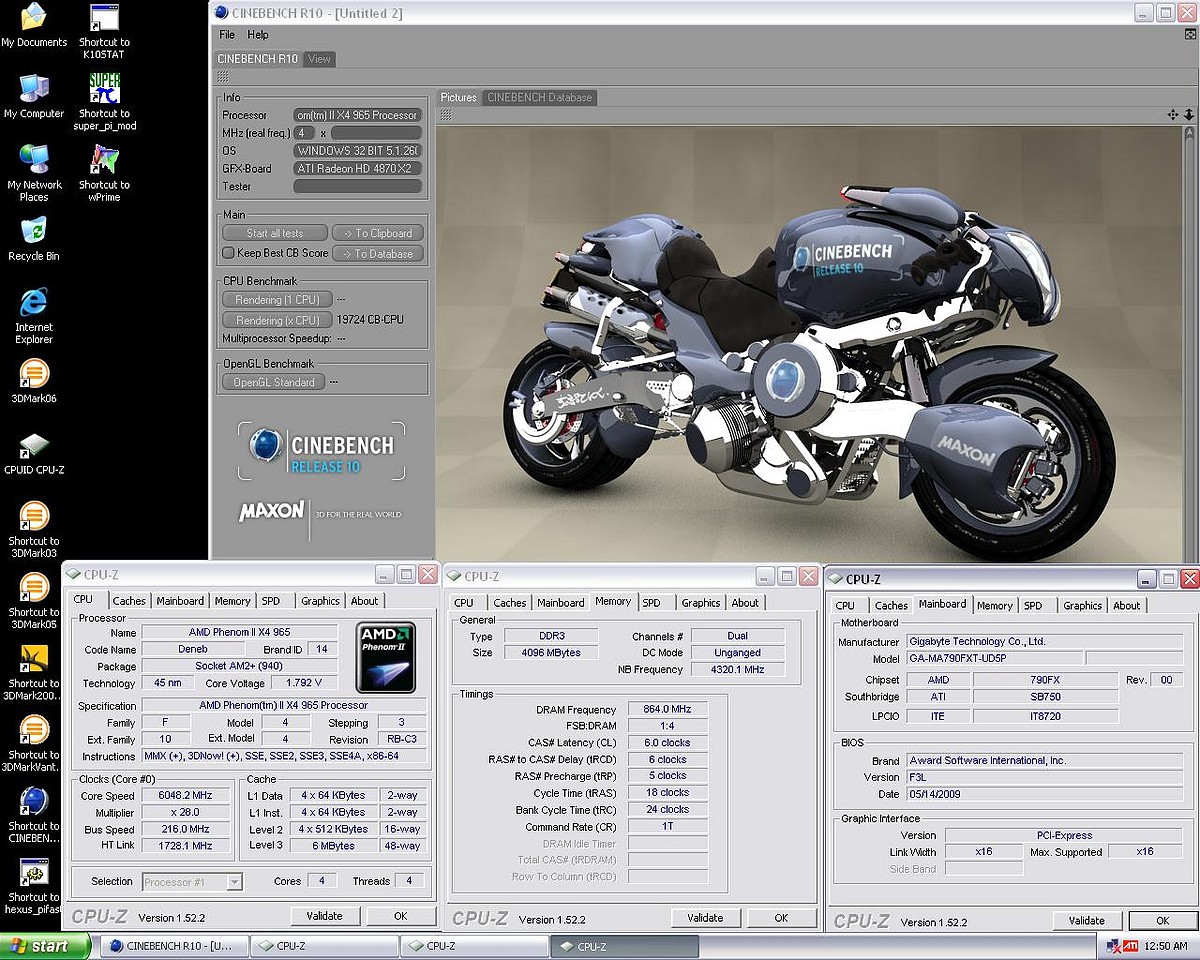Open the Shortcut to 3DMark200 icon
The height and width of the screenshot is (960, 1200).
pos(34,673)
